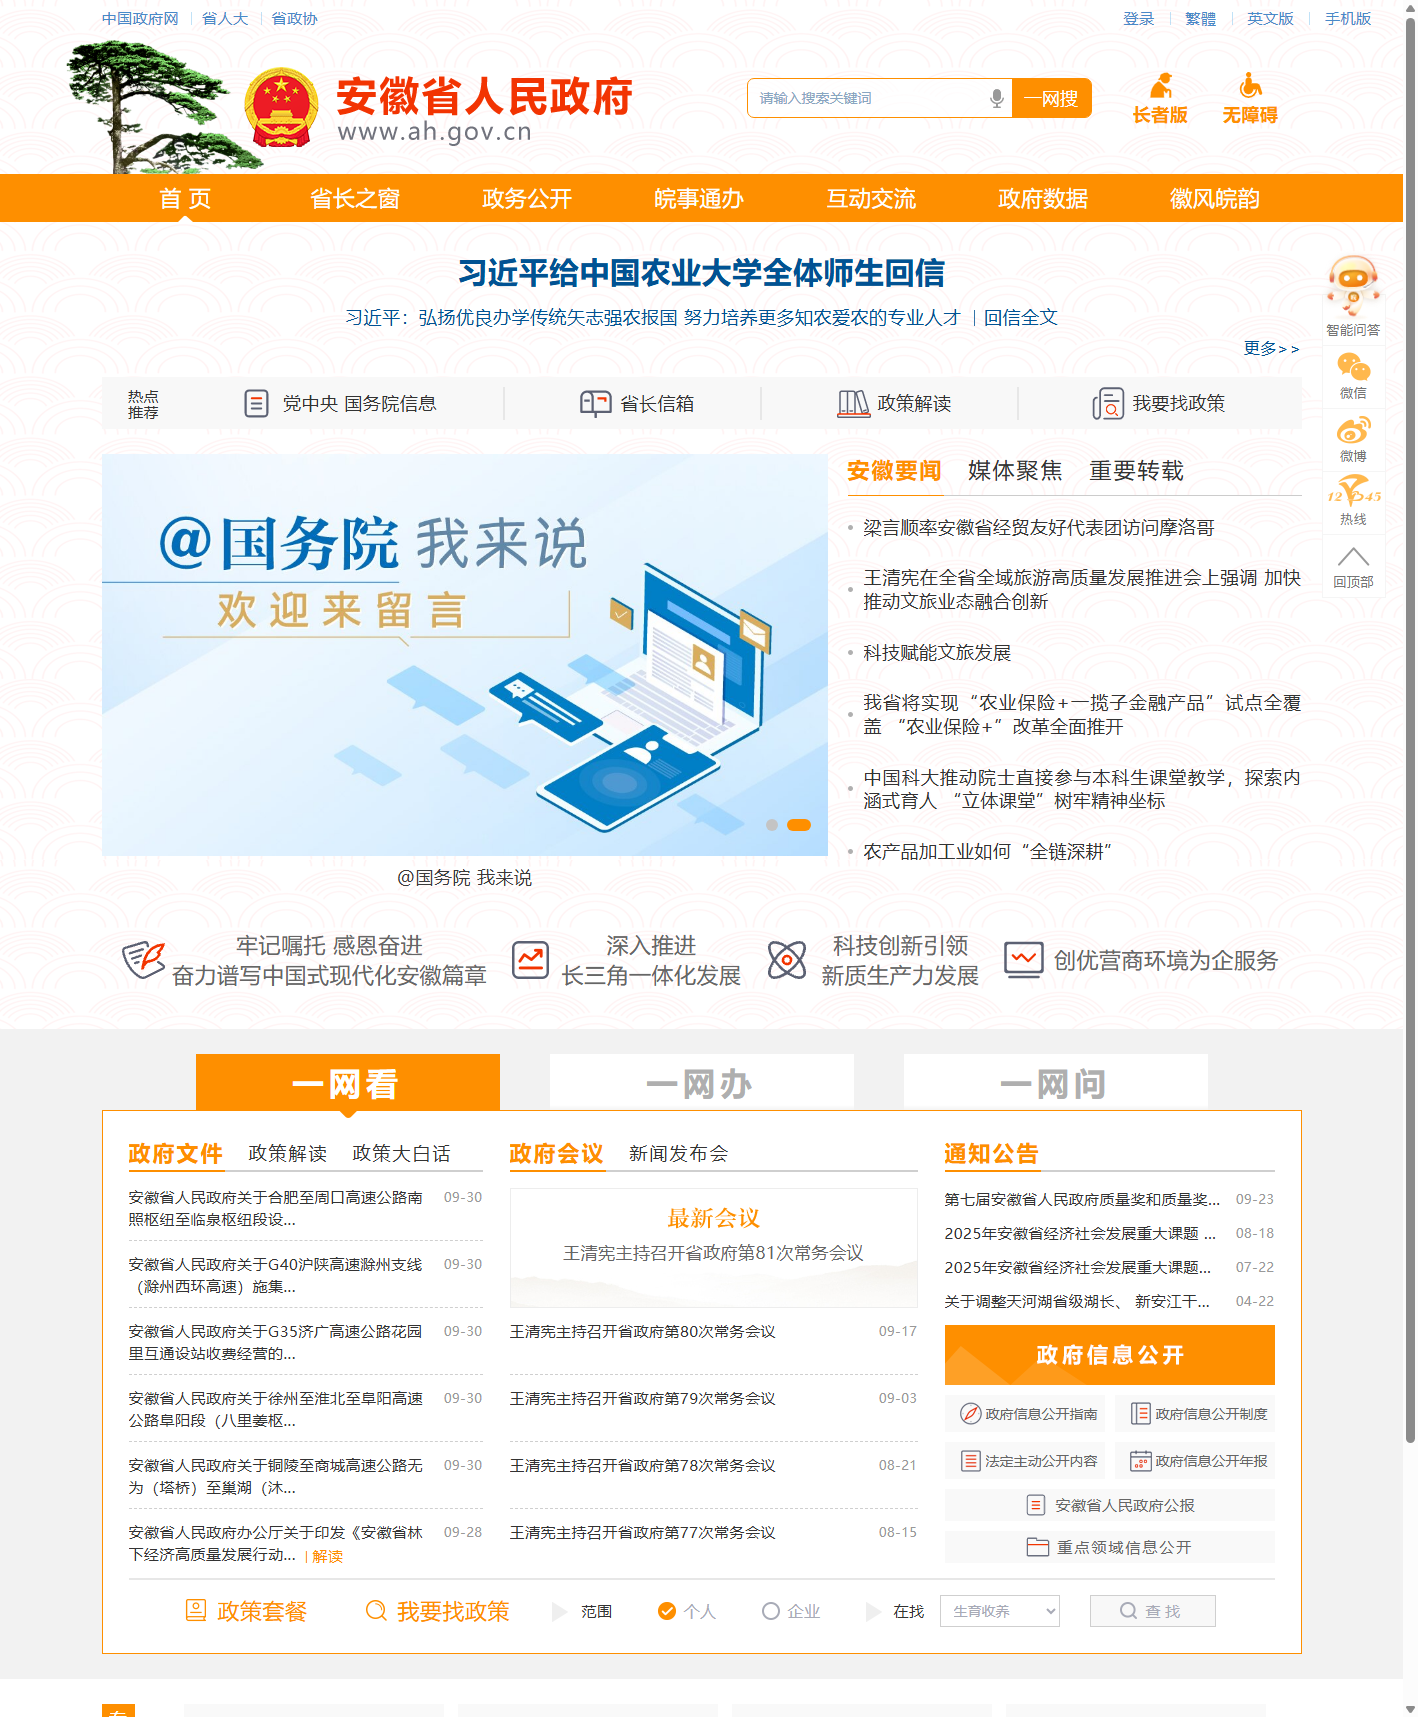
Task: Open the 12345 热线 hotline icon
Action: (x=1353, y=492)
